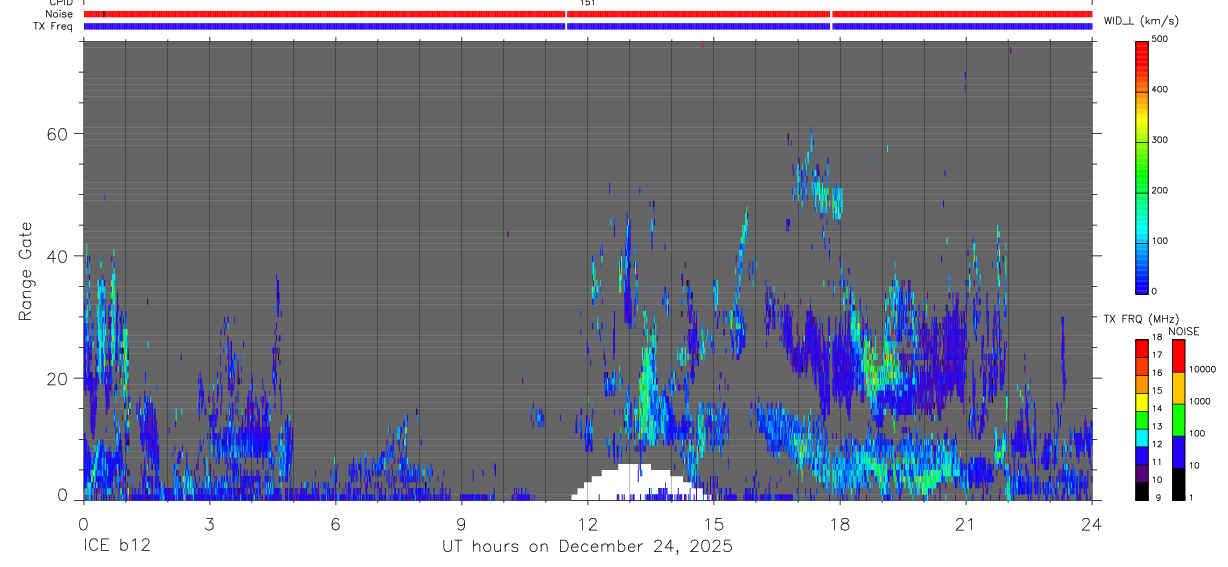Select the 18 MHz tick label
This screenshot has width=1228, height=567.
click(x=1156, y=338)
